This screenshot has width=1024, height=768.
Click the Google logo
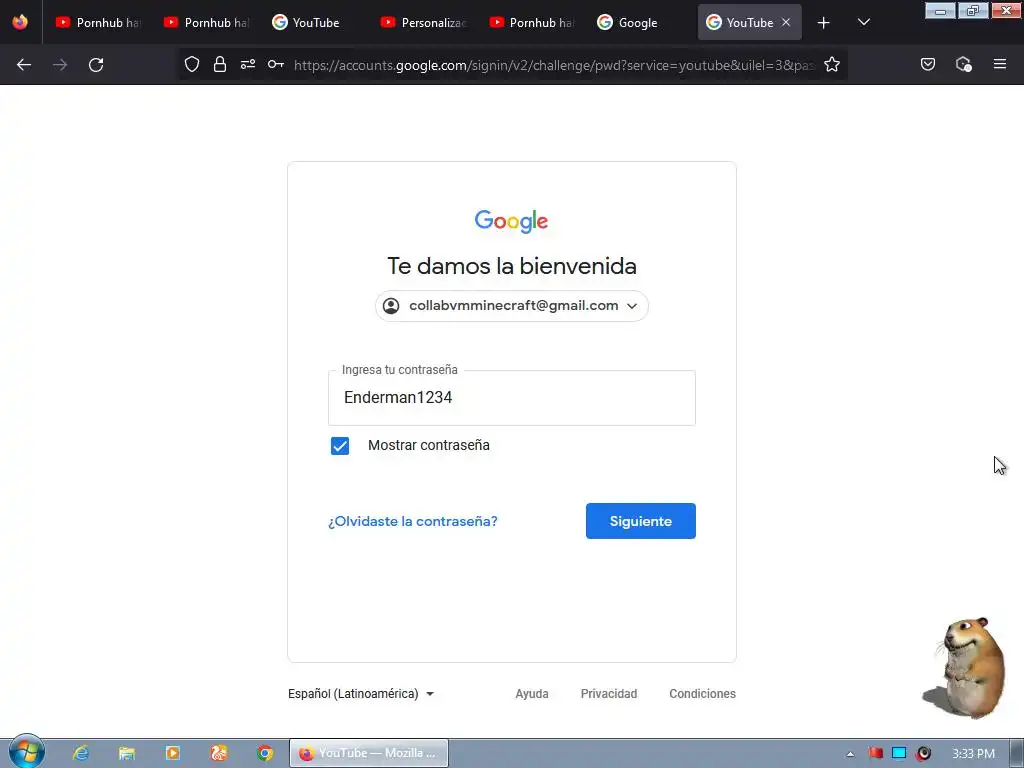point(511,221)
